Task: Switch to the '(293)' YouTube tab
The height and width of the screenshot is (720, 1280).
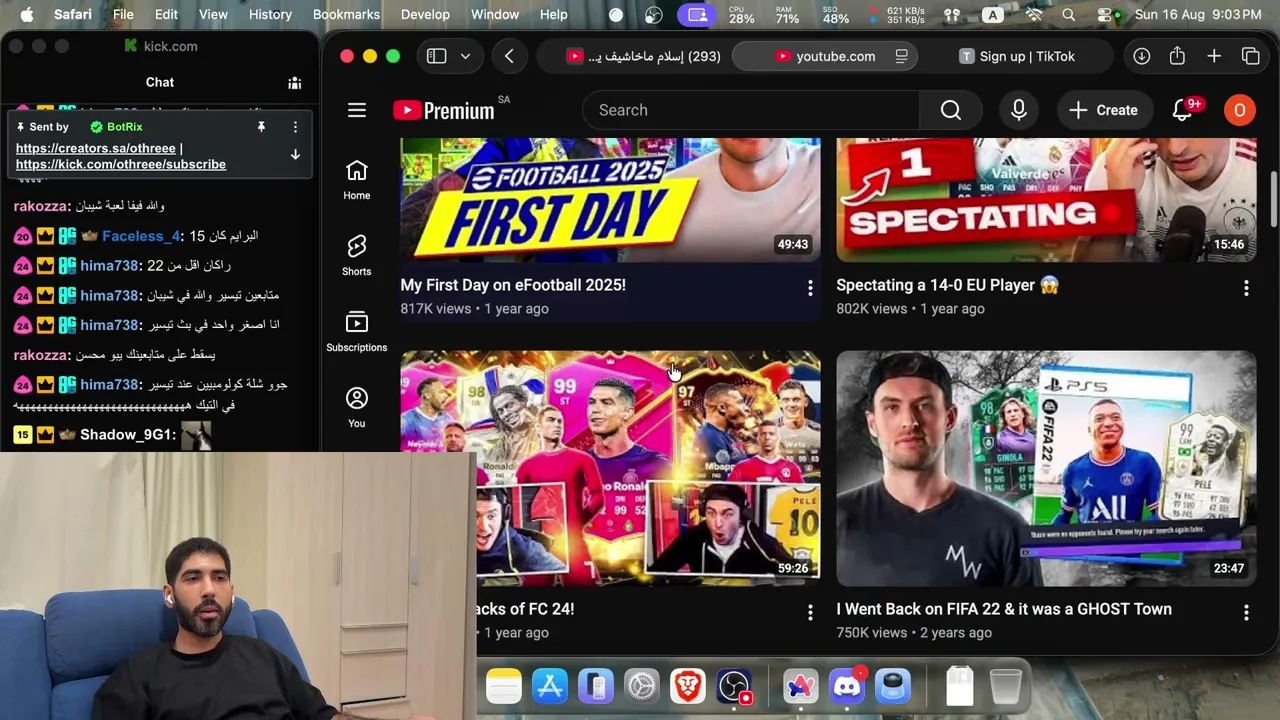Action: coord(644,56)
